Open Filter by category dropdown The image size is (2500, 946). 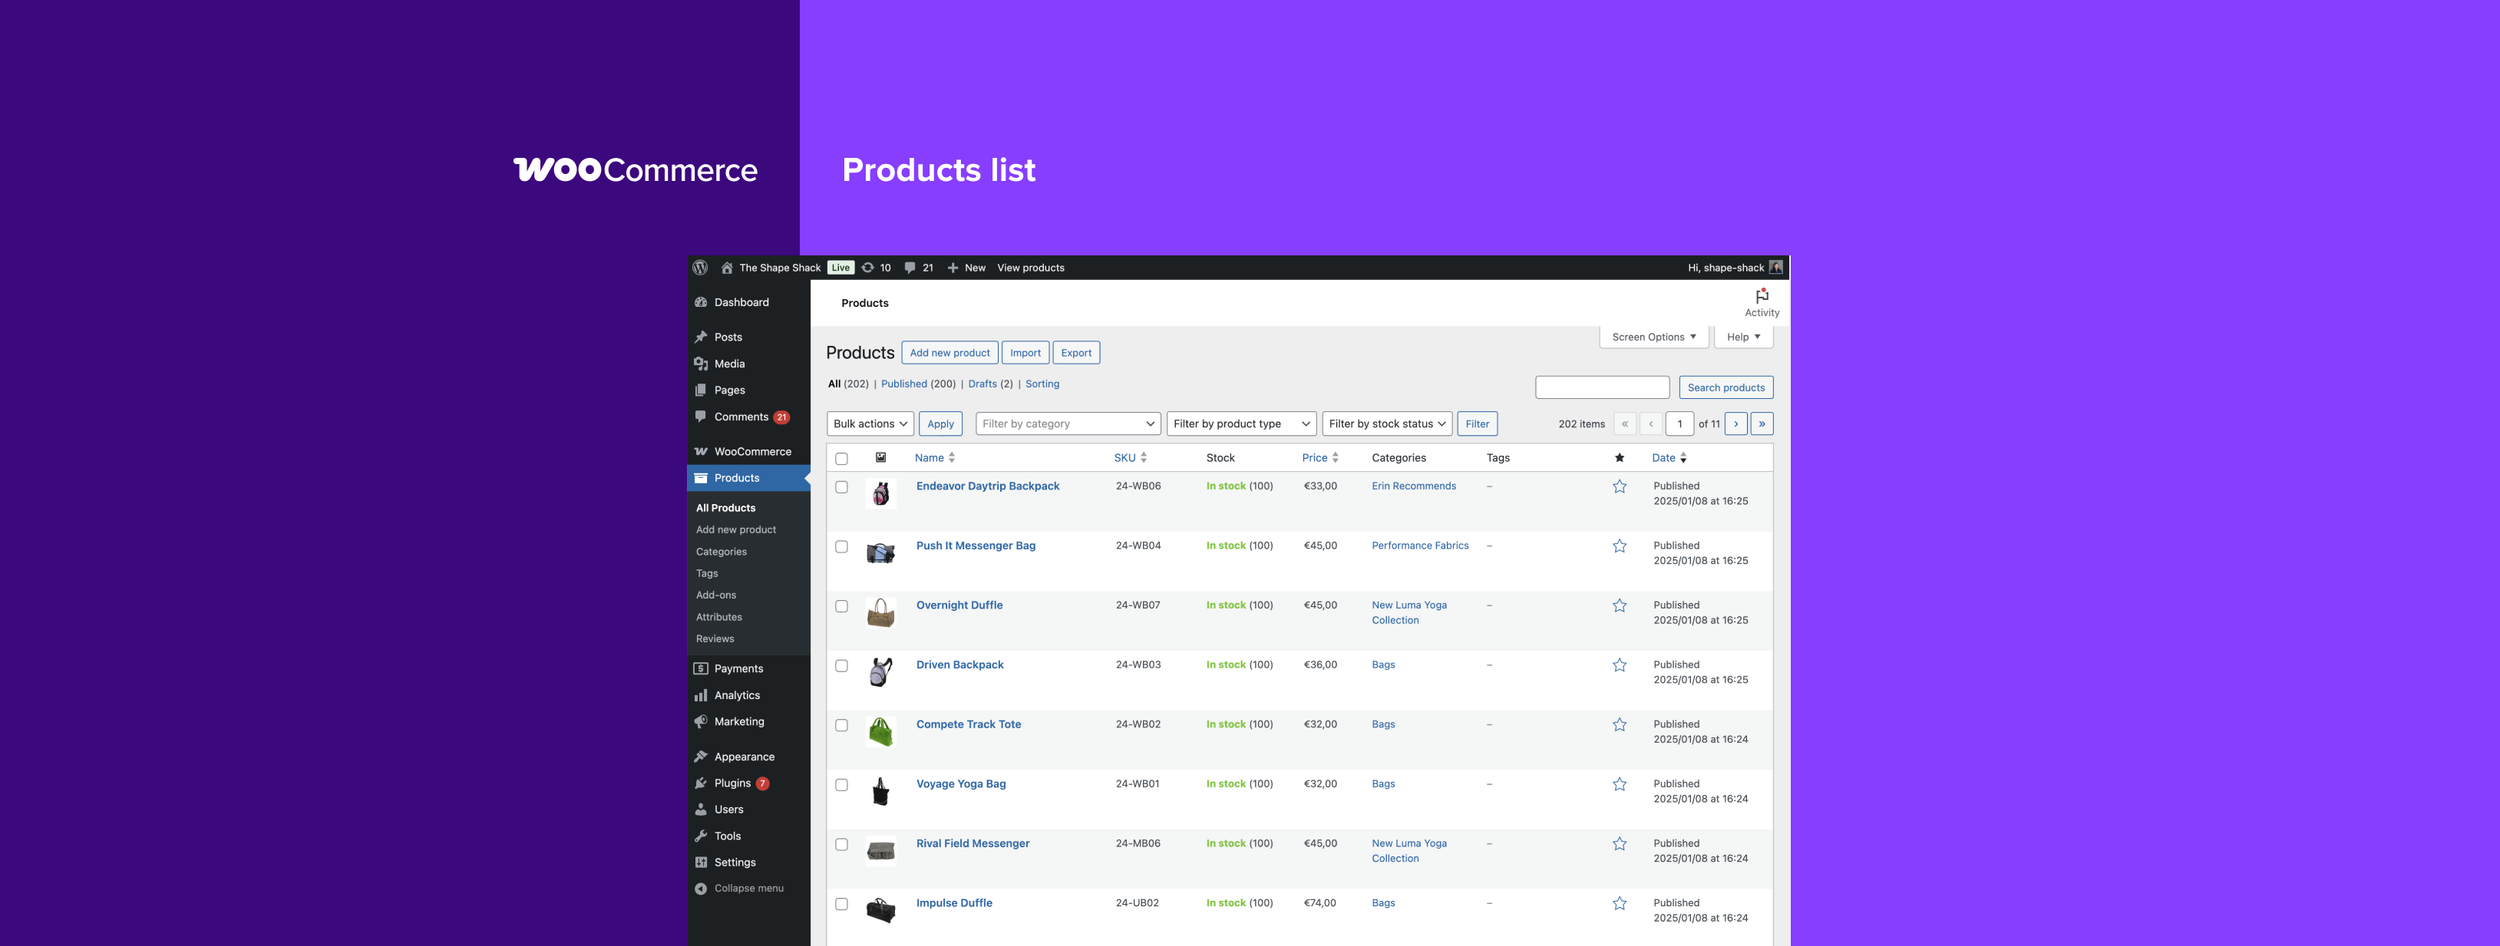click(1068, 424)
